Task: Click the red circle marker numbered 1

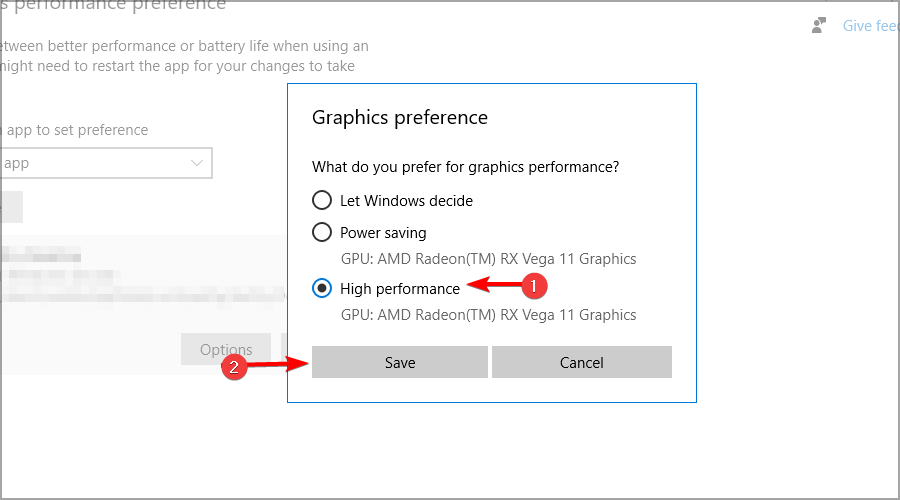Action: point(534,286)
